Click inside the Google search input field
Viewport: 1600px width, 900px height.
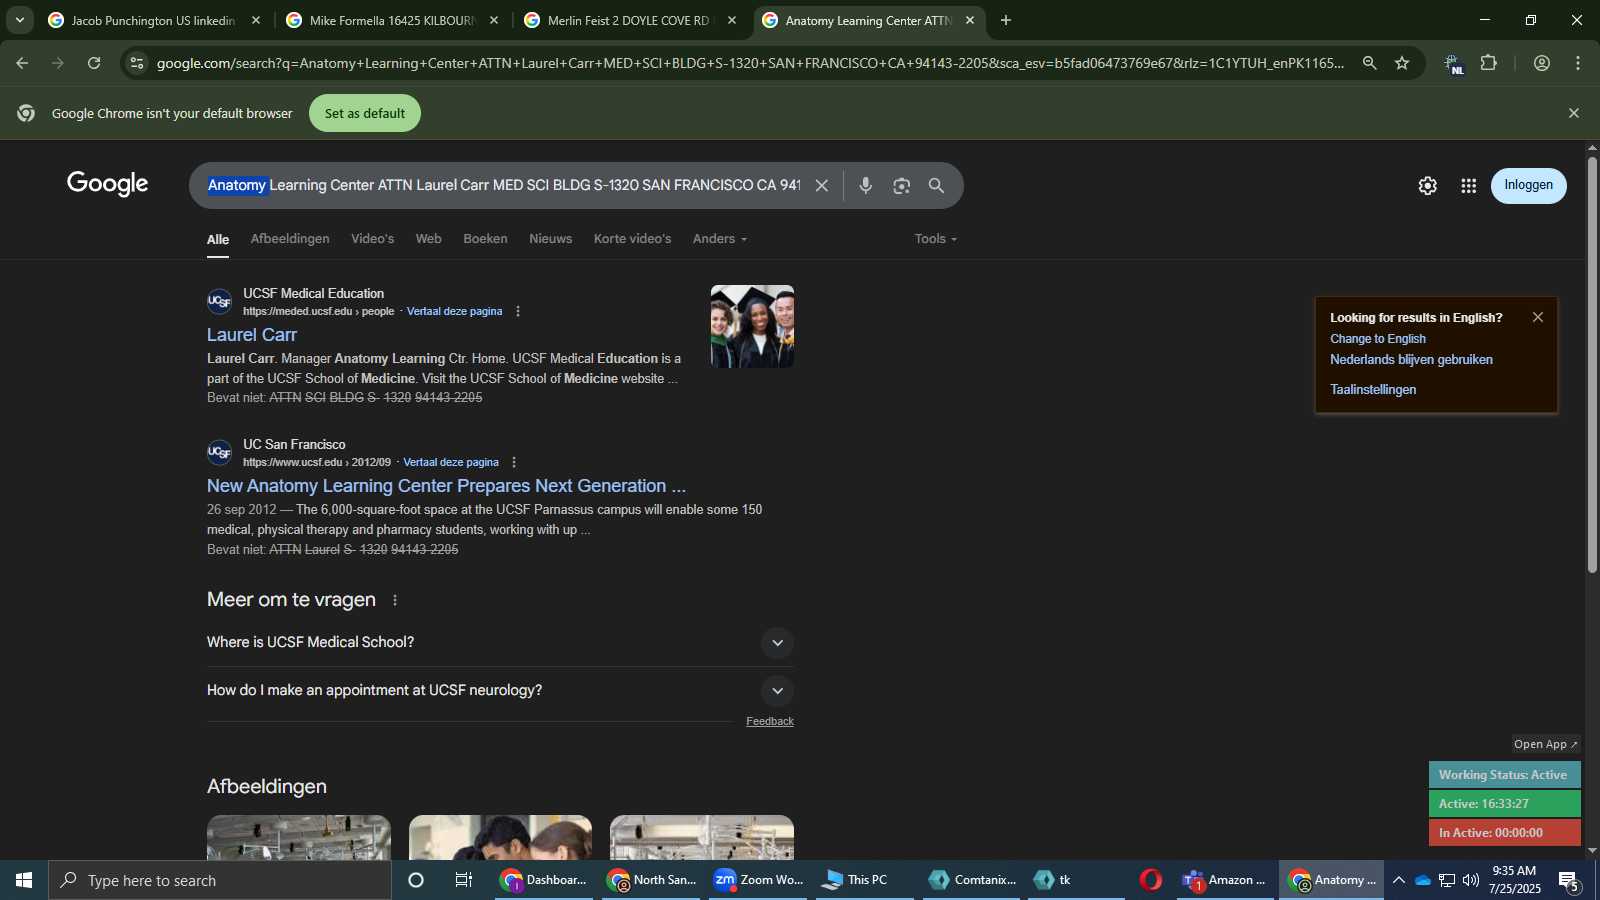coord(504,186)
